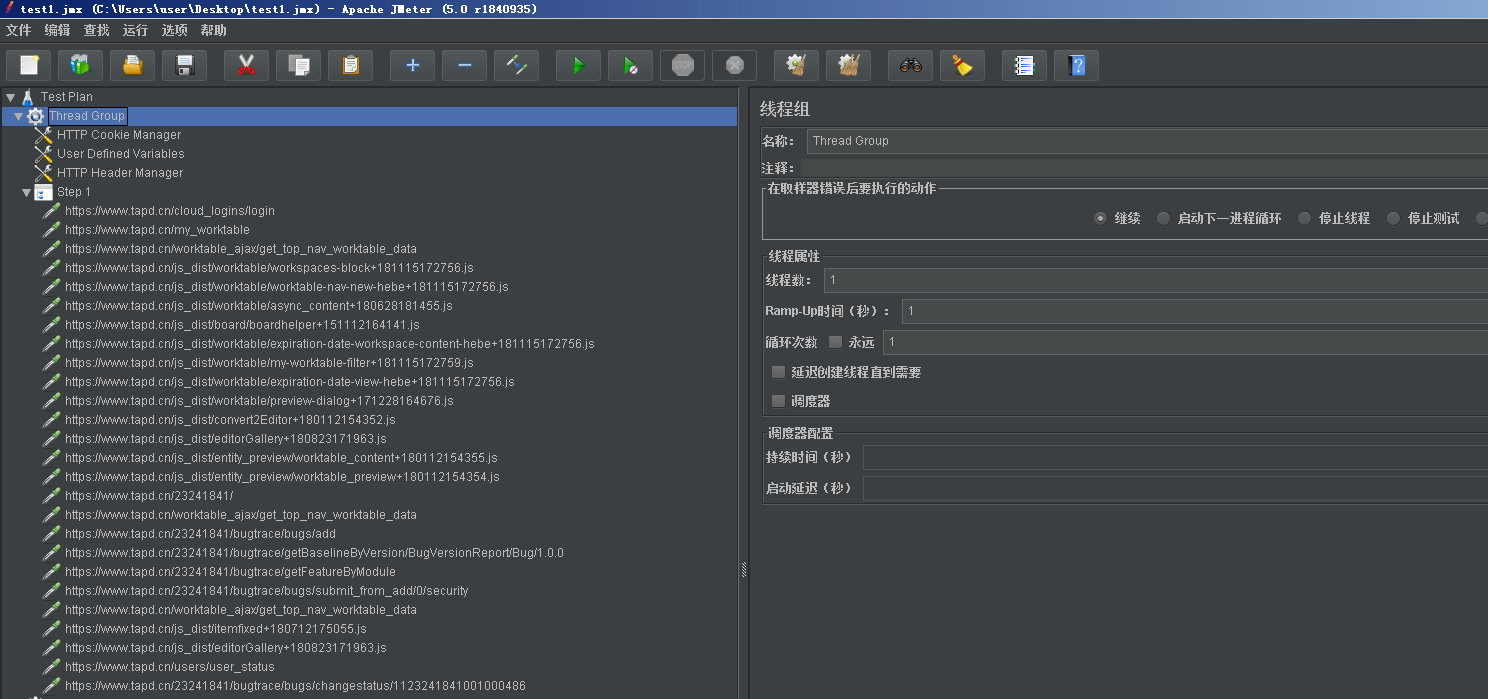
Task: Click the Step 1 controller icon
Action: tap(43, 192)
